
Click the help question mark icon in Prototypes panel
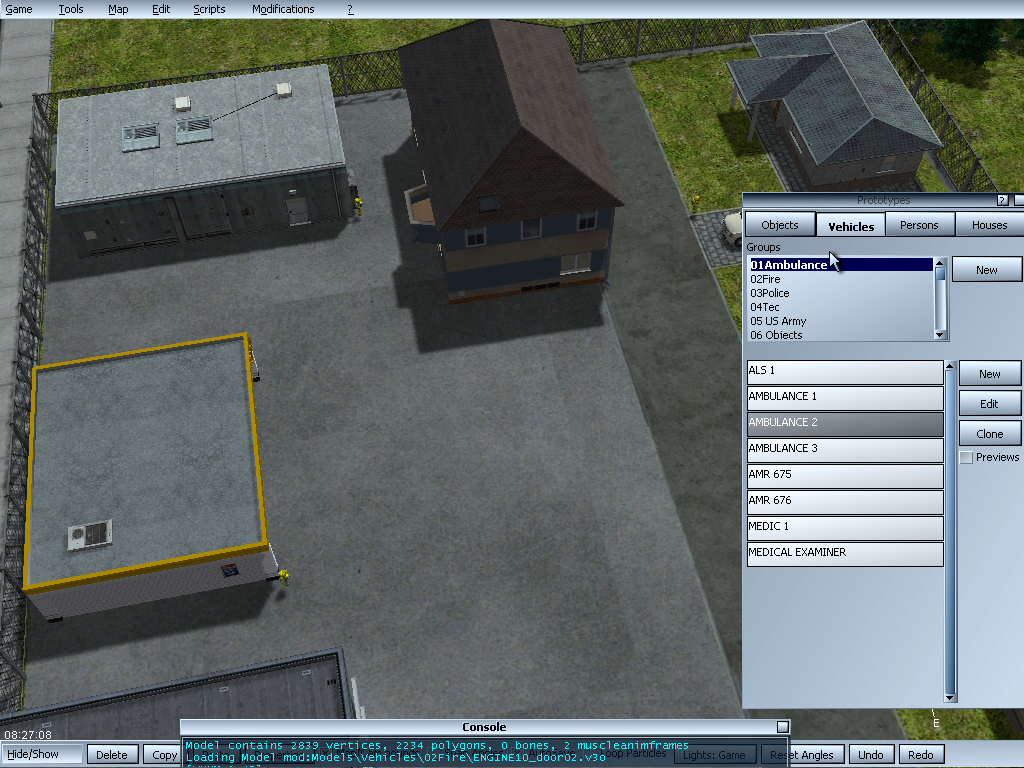(x=1003, y=201)
